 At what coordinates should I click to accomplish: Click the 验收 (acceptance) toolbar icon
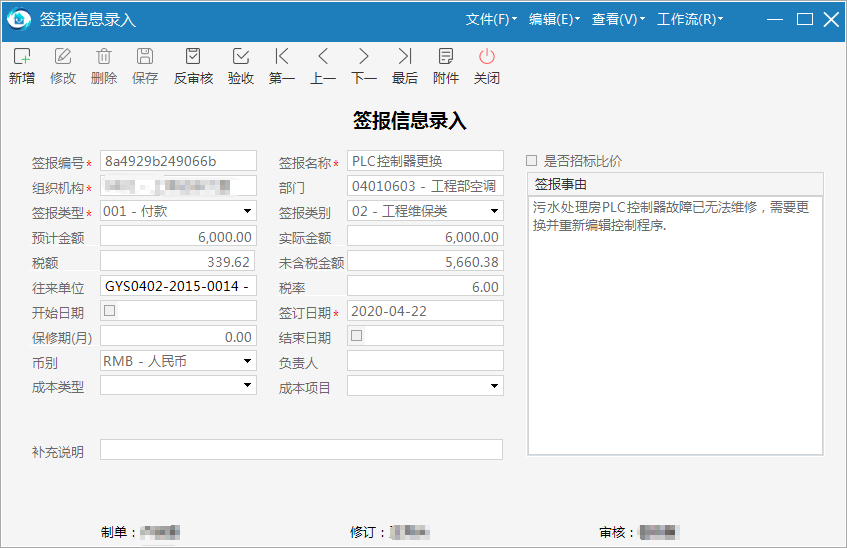click(240, 56)
